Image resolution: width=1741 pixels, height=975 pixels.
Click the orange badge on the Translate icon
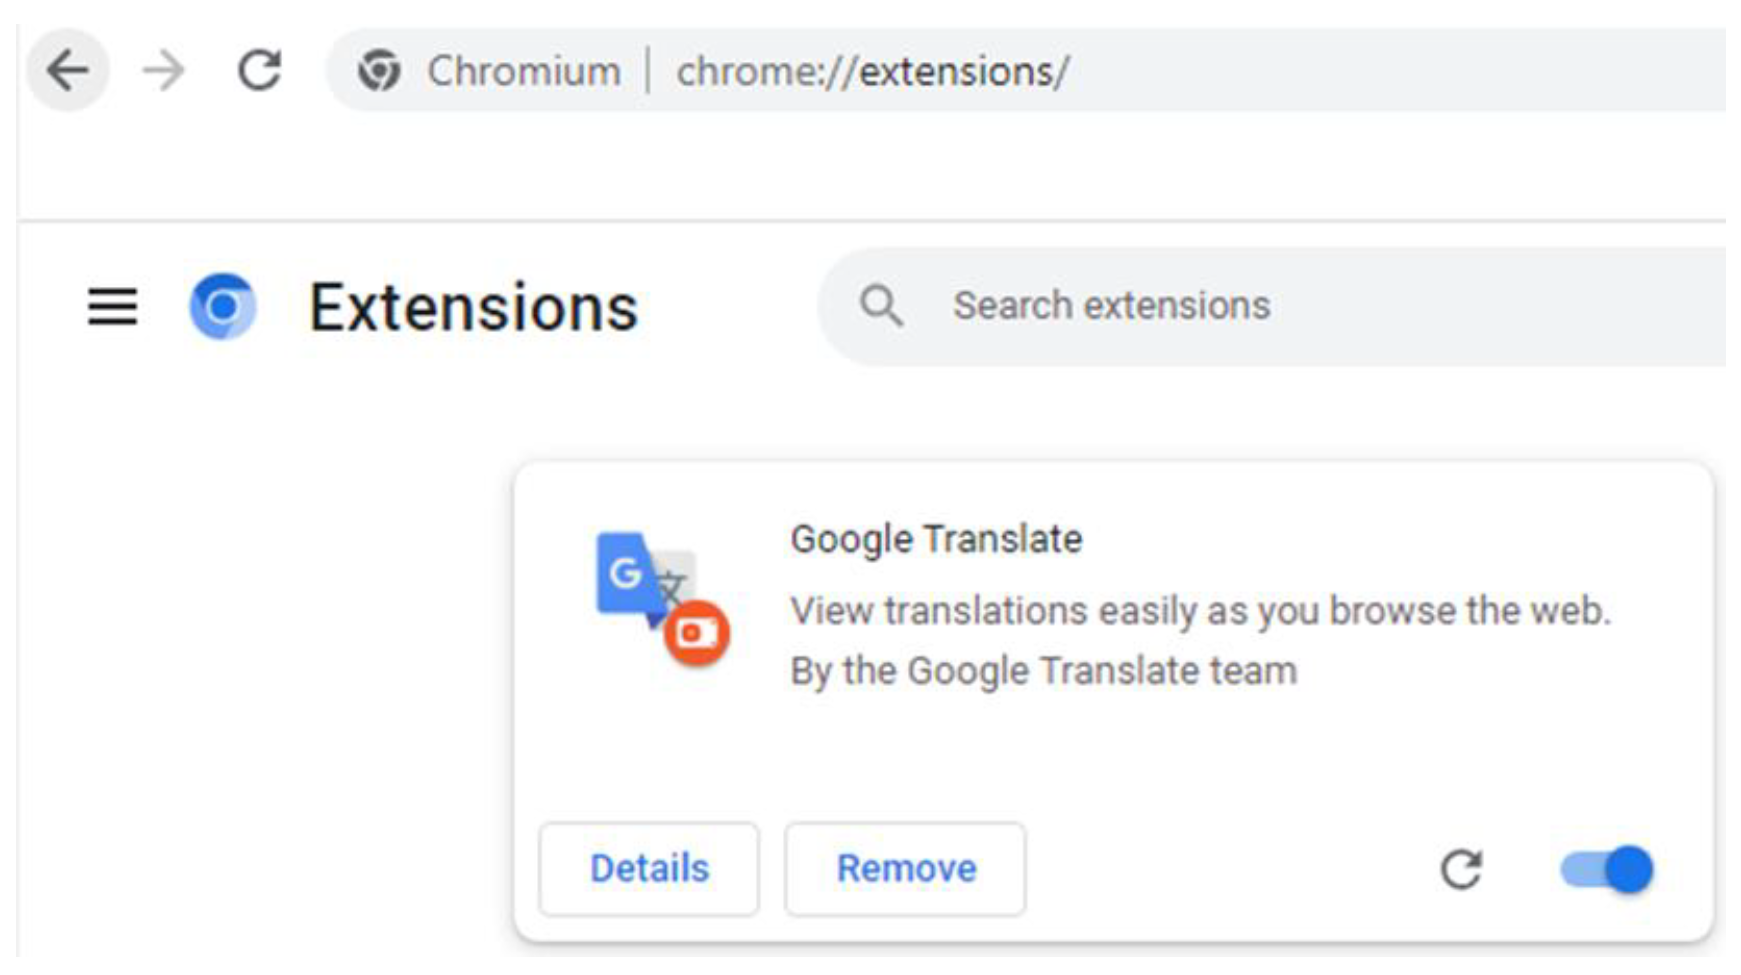click(697, 633)
